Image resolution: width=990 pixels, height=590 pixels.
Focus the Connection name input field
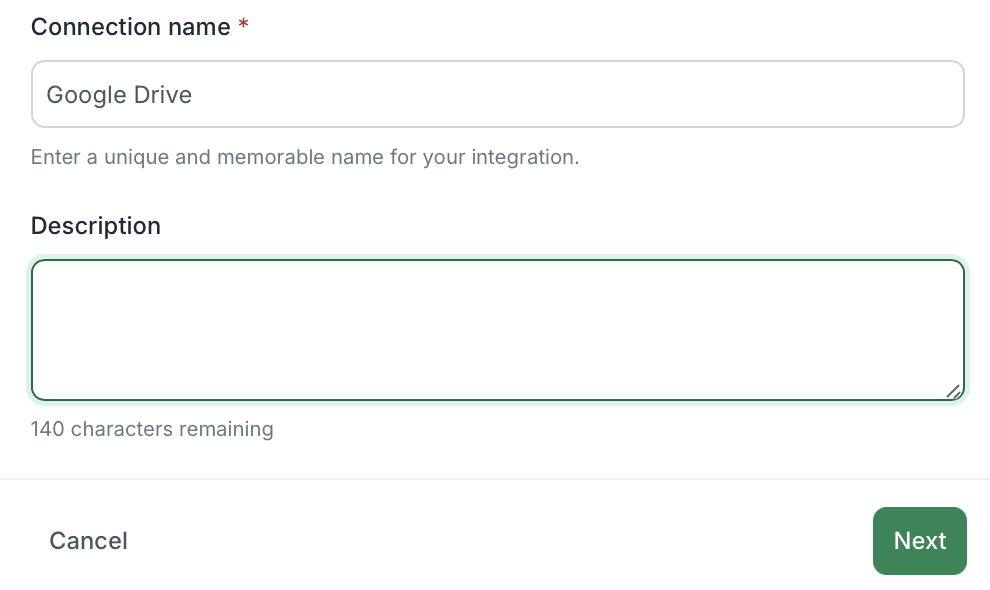point(497,95)
